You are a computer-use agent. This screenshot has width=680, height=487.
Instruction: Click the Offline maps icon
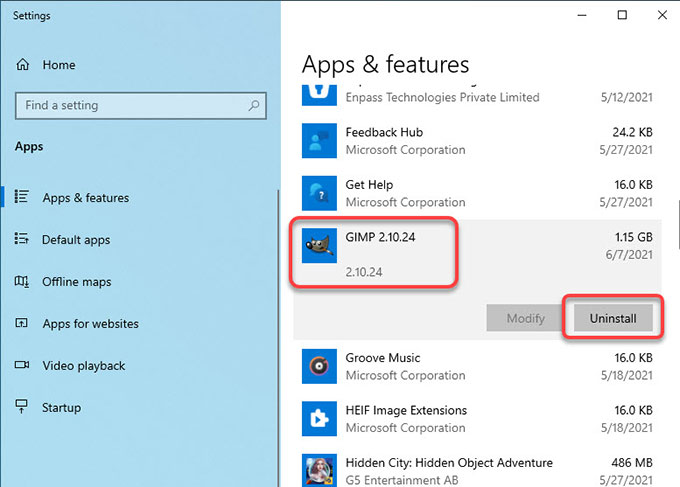tap(22, 281)
